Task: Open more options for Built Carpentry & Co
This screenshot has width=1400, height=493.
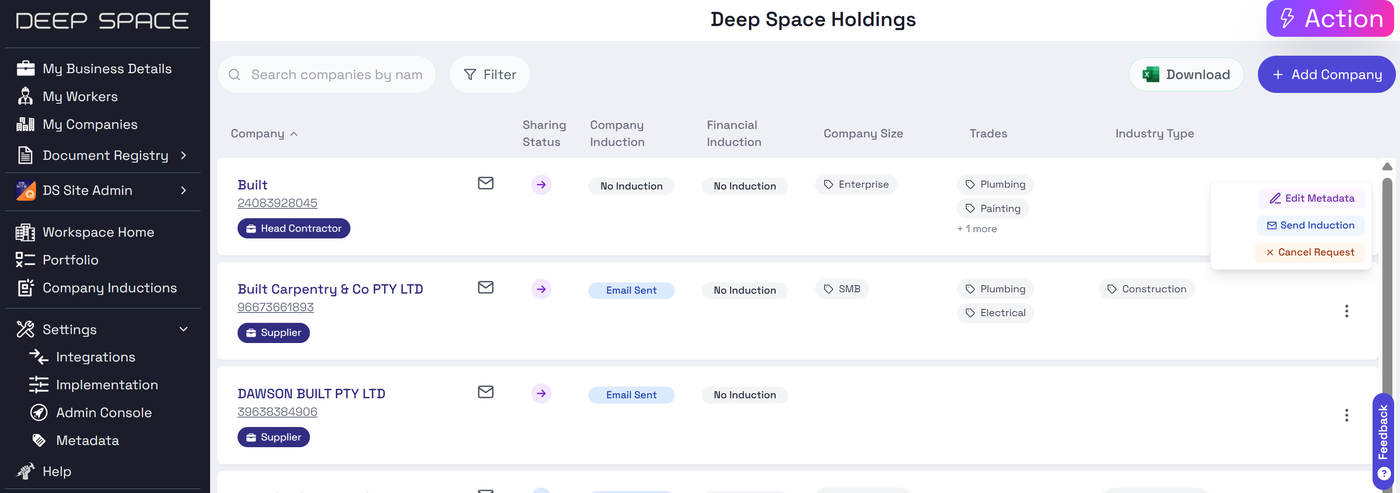Action: (1346, 311)
